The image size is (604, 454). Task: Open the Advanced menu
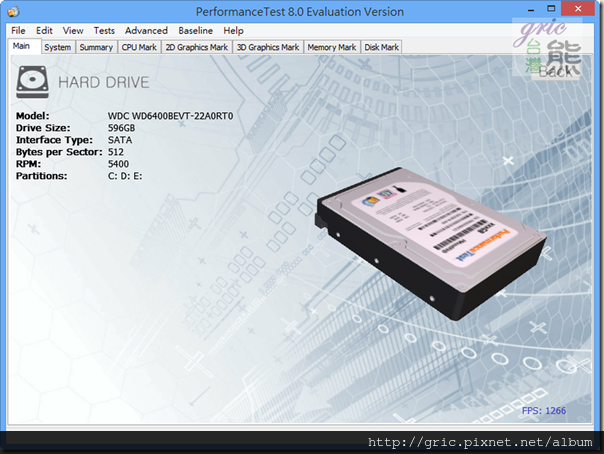[146, 30]
